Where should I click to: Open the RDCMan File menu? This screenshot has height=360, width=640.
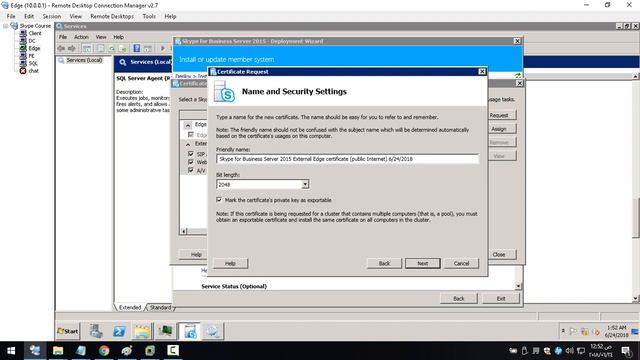point(11,16)
